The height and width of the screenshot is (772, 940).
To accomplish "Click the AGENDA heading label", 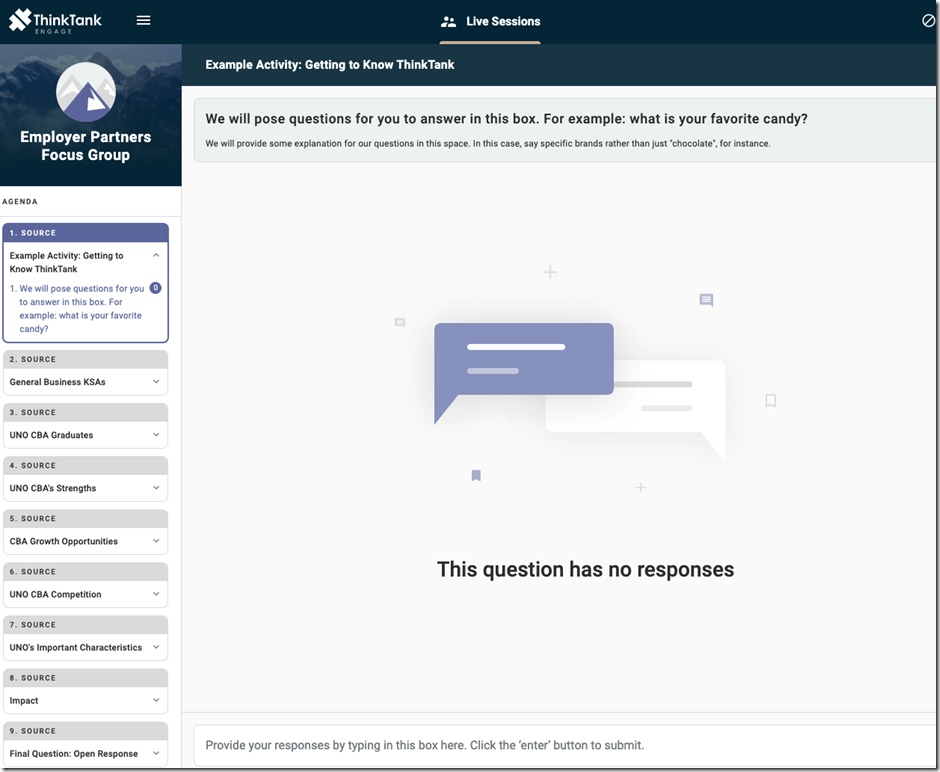I will (x=20, y=201).
